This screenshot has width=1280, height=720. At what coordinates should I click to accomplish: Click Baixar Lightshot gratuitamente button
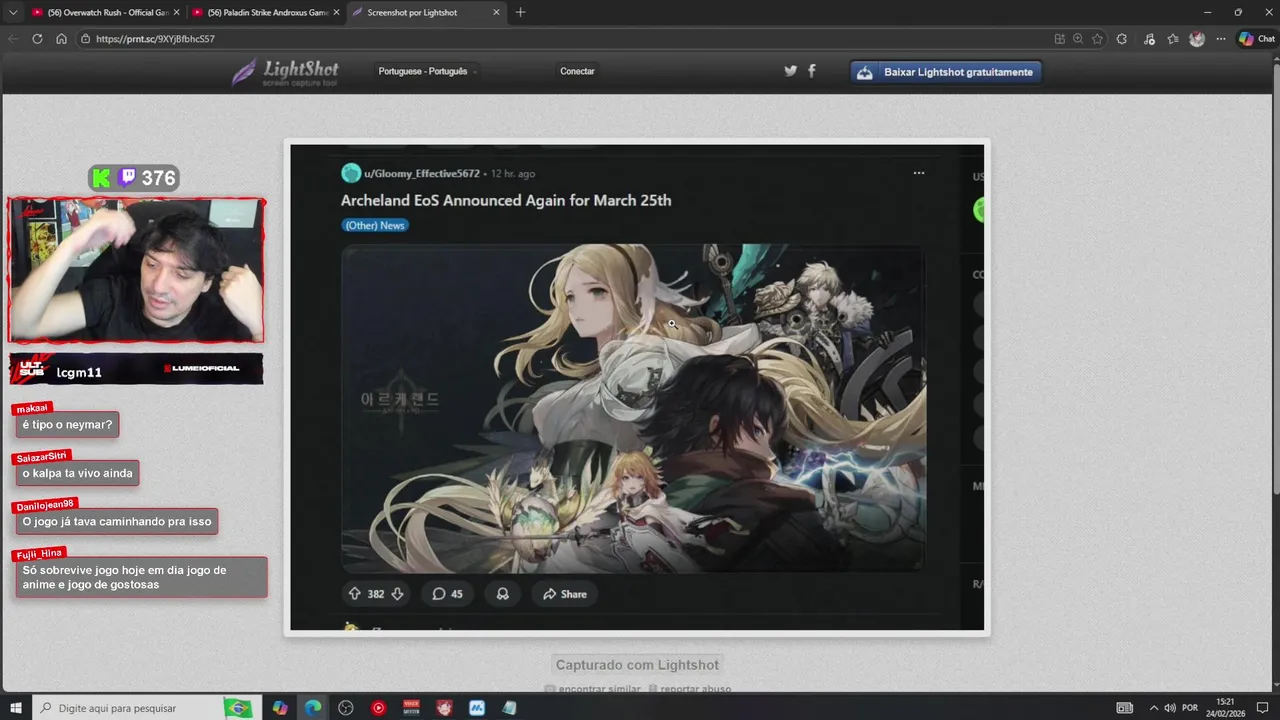pyautogui.click(x=946, y=72)
